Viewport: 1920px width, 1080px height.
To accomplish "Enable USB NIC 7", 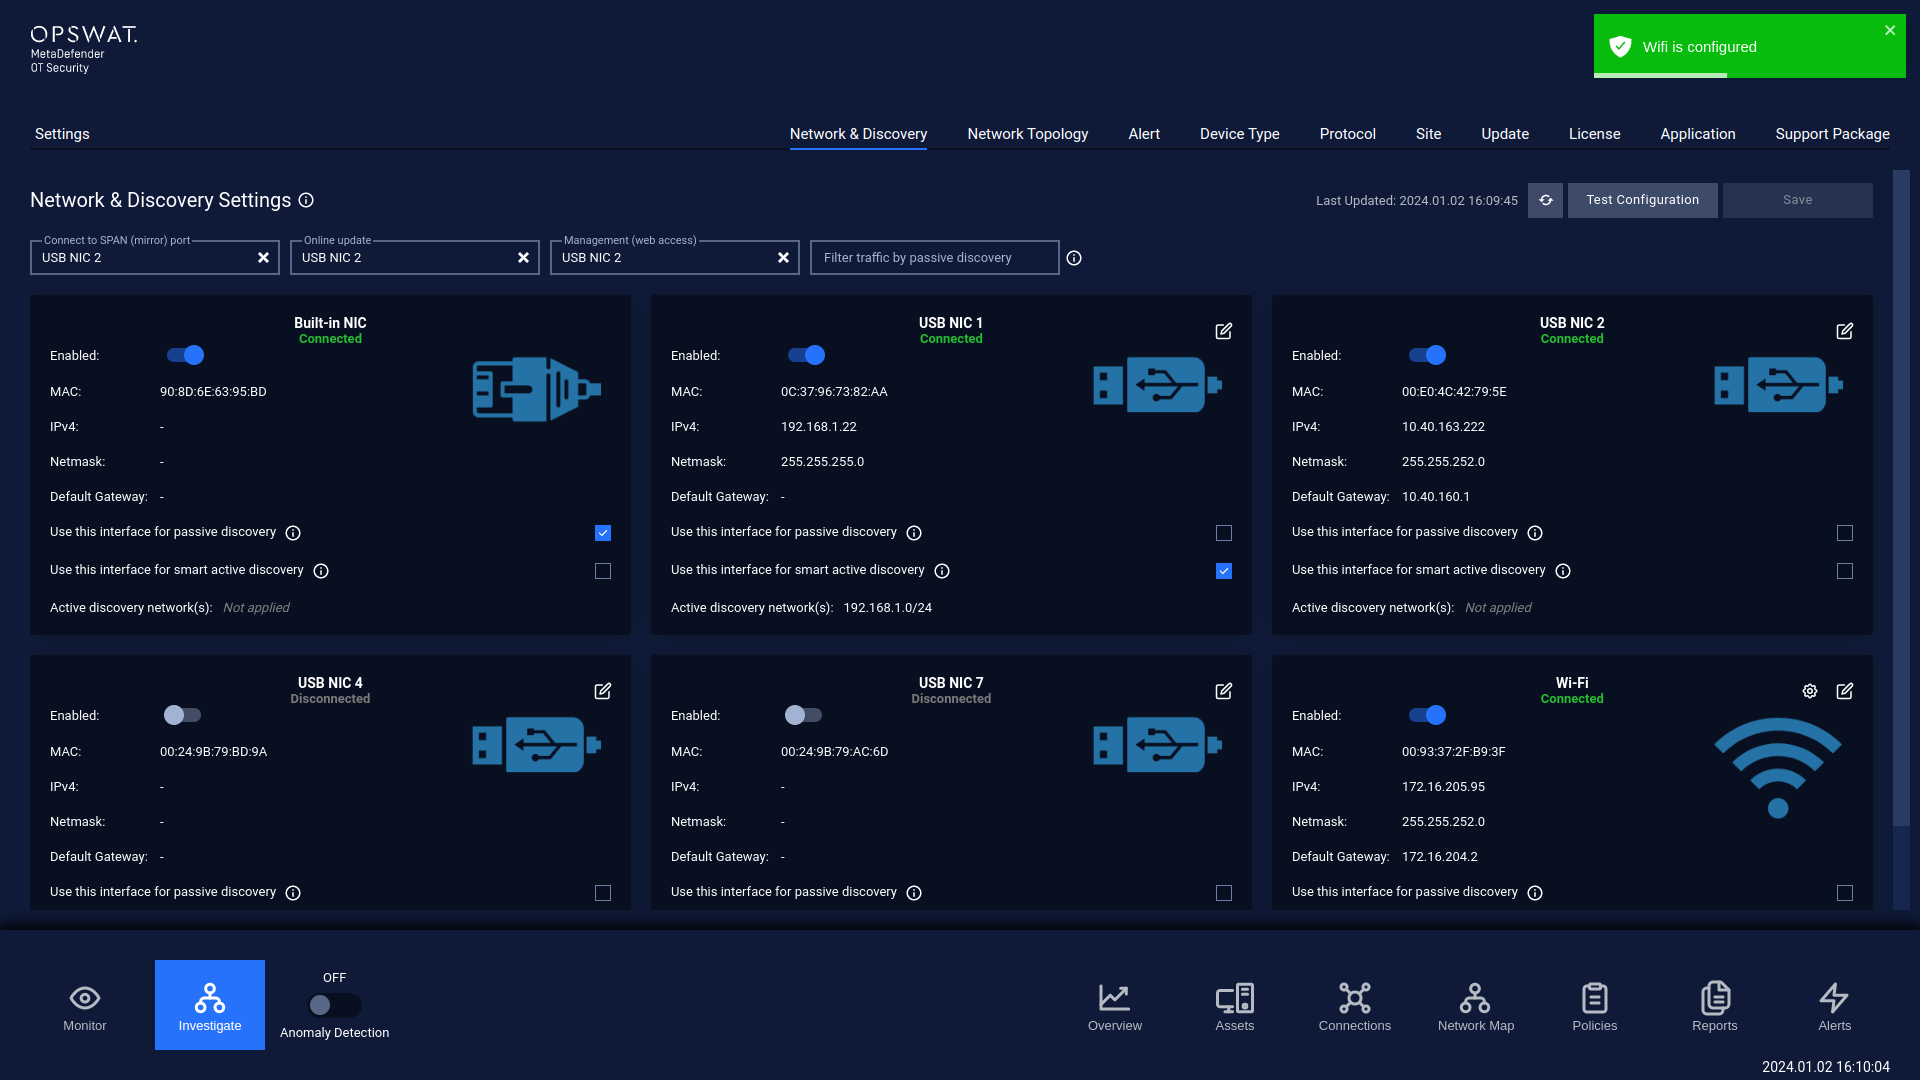I will [x=804, y=715].
